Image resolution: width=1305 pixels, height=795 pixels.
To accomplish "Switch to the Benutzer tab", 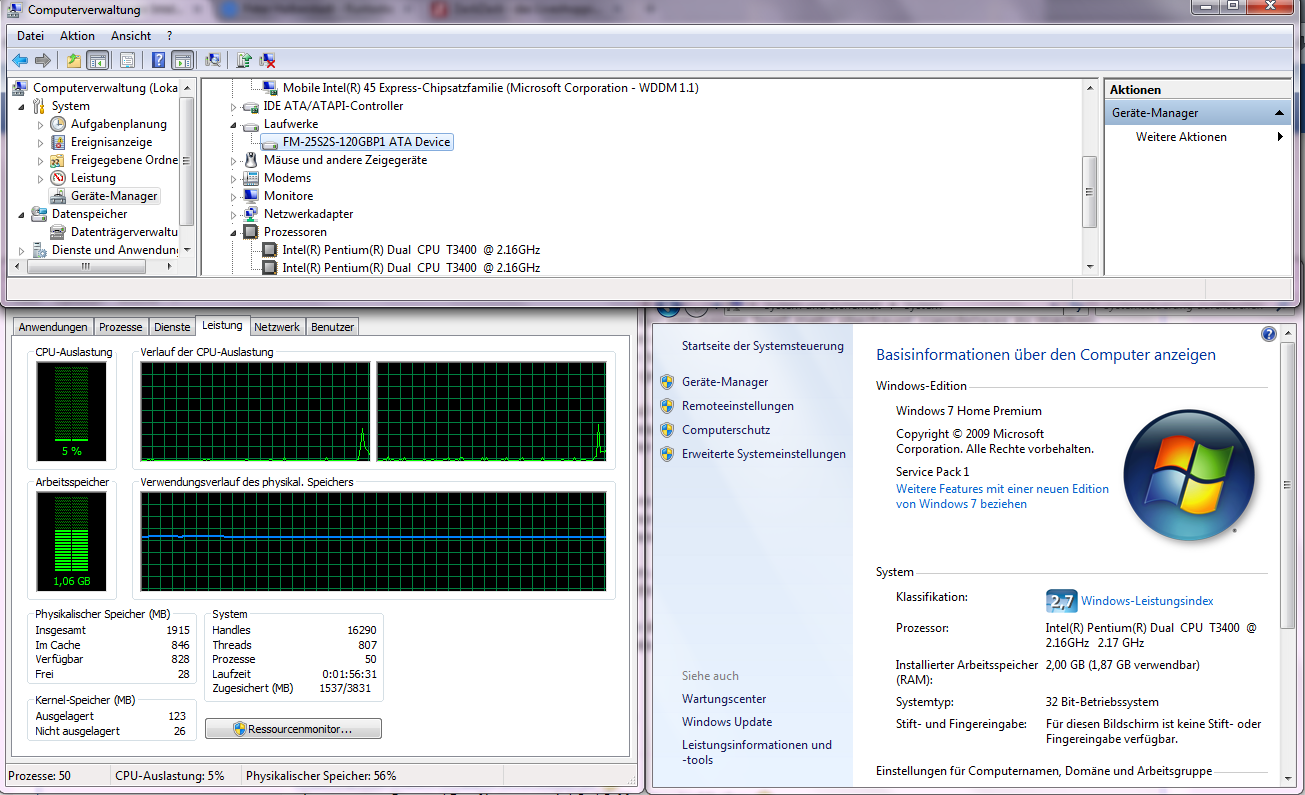I will [332, 327].
